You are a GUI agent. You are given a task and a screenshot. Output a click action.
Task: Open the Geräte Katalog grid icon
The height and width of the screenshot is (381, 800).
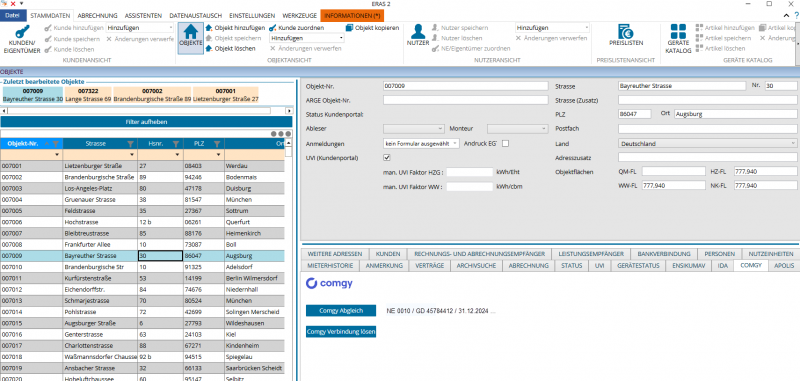678,32
